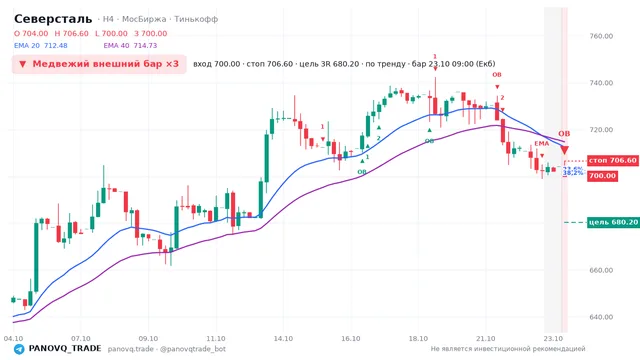Click the 660.00 price axis label
This screenshot has height=360, width=640.
(601, 270)
